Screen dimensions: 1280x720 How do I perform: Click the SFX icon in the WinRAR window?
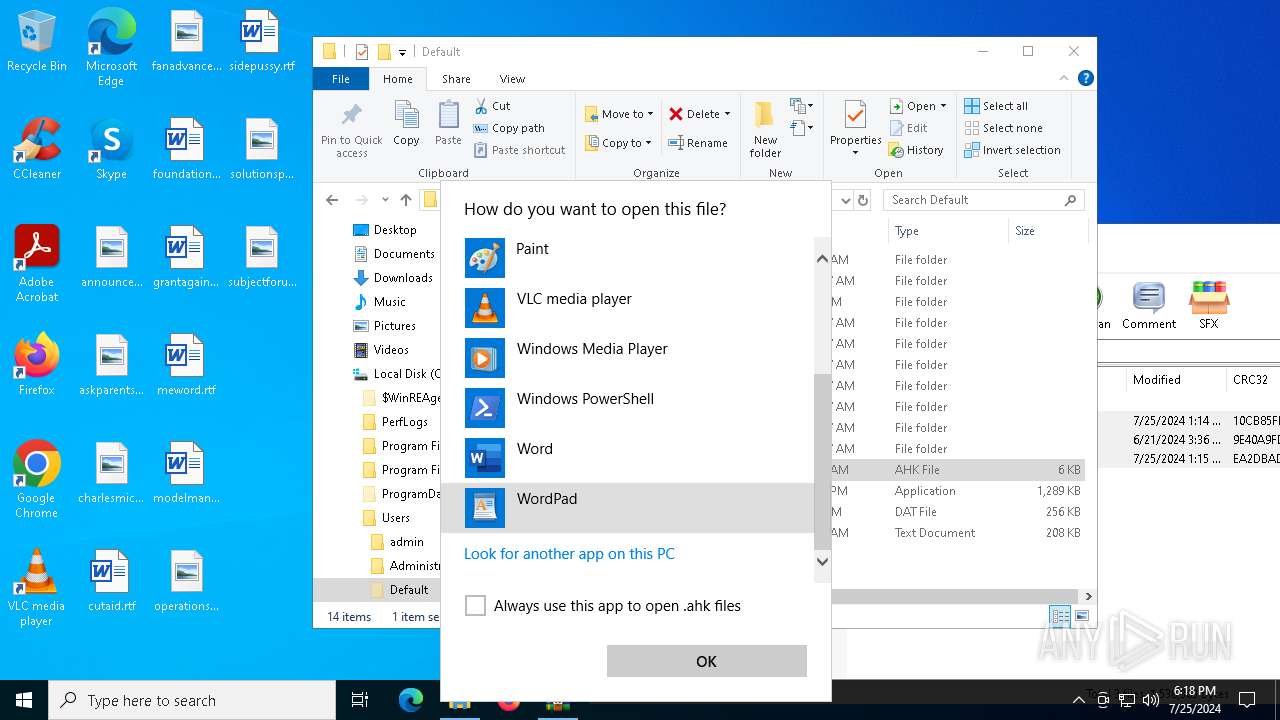1209,306
